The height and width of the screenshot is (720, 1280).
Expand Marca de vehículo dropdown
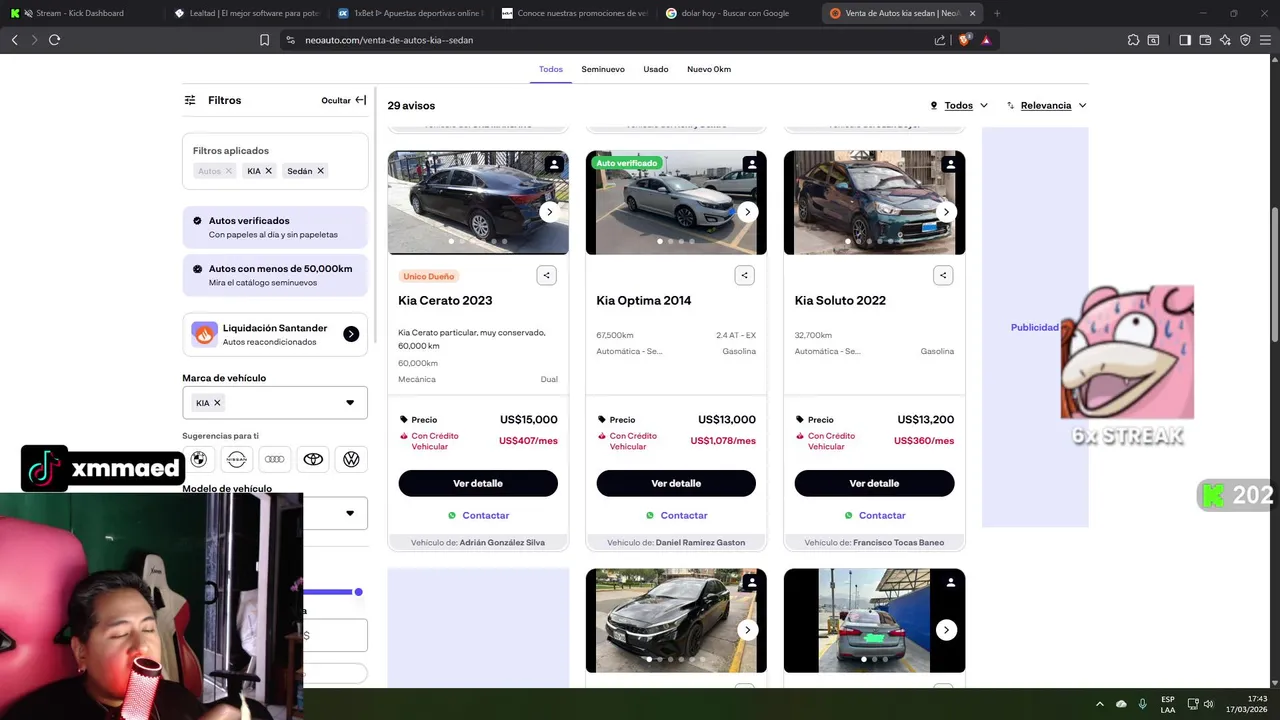(350, 403)
